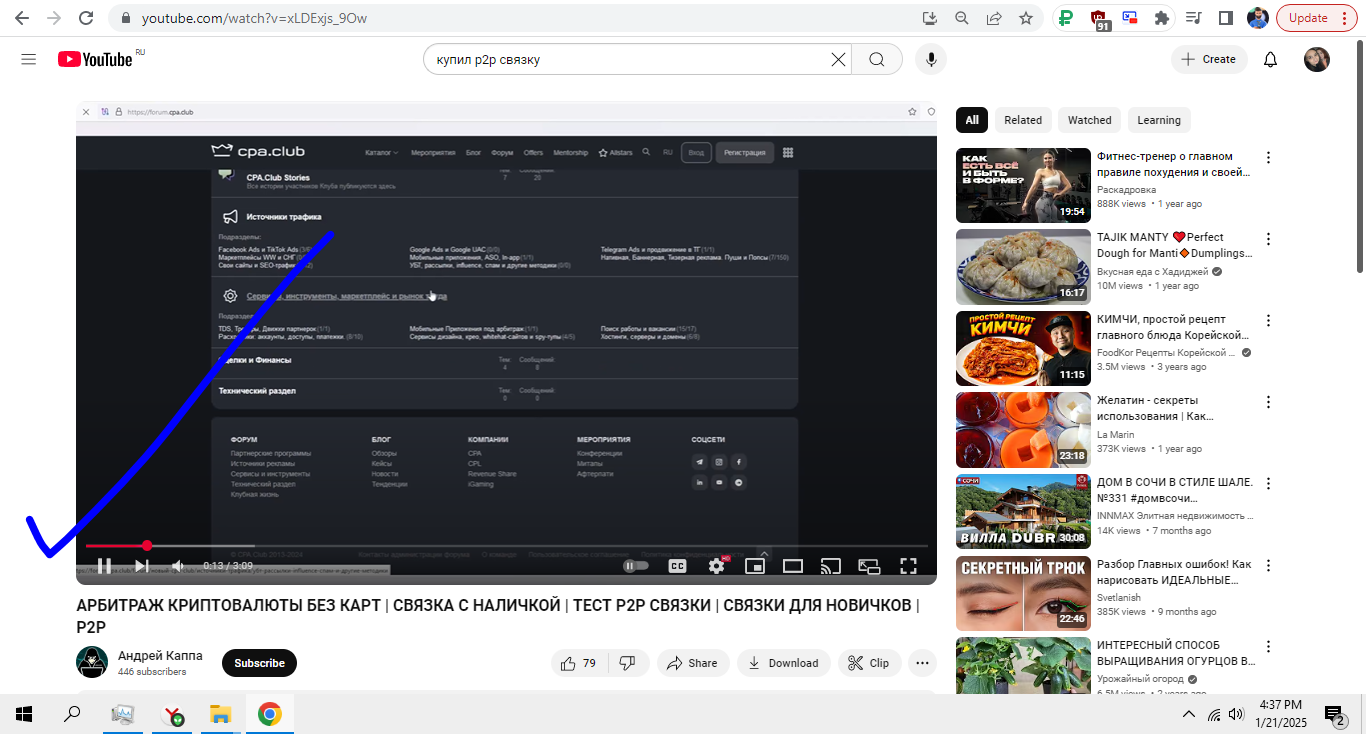Image resolution: width=1366 pixels, height=734 pixels.
Task: Mute the player volume speaker
Action: tap(178, 566)
